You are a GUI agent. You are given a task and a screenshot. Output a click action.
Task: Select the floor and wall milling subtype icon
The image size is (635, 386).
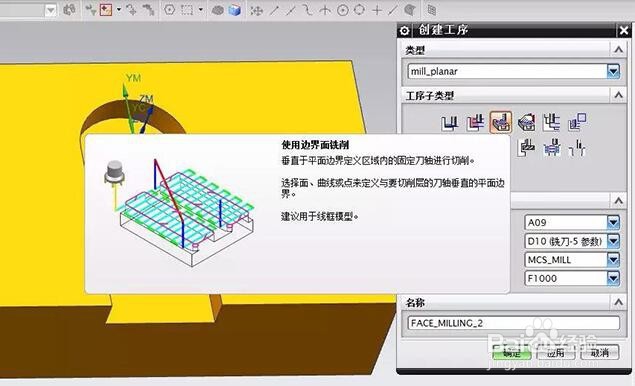[450, 122]
